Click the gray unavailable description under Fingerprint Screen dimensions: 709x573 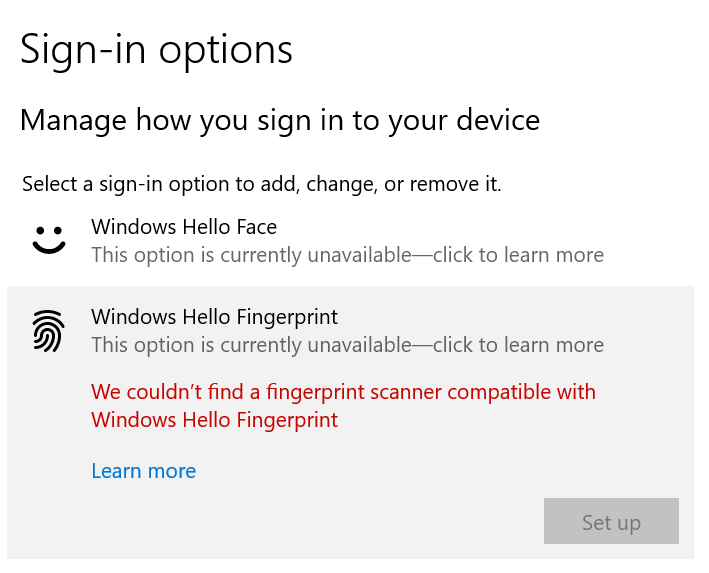[x=347, y=345]
